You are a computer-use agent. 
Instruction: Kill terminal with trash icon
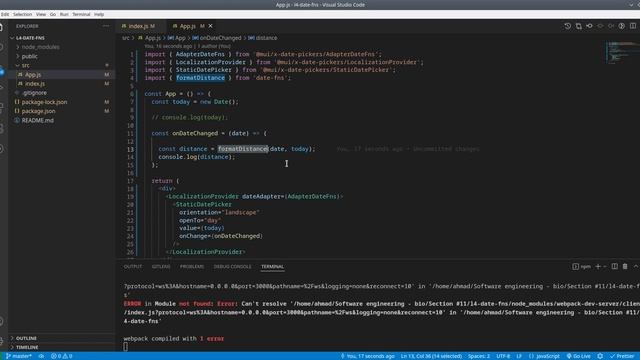click(x=625, y=267)
